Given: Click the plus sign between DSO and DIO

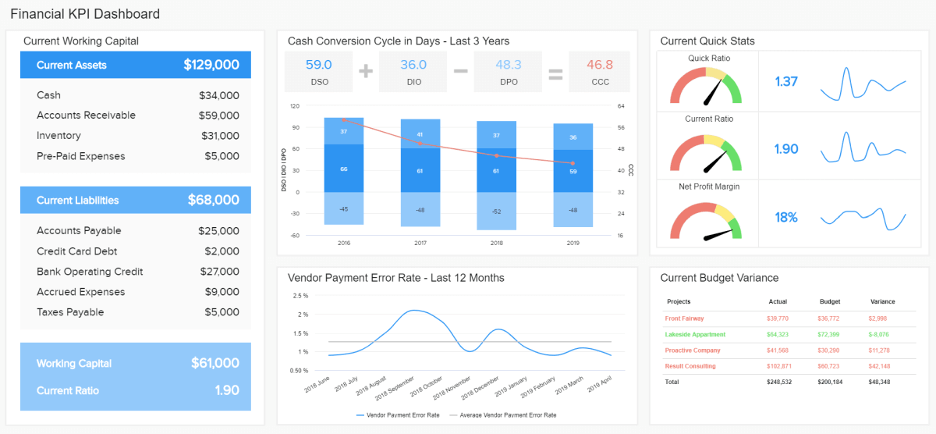Looking at the screenshot, I should point(366,72).
